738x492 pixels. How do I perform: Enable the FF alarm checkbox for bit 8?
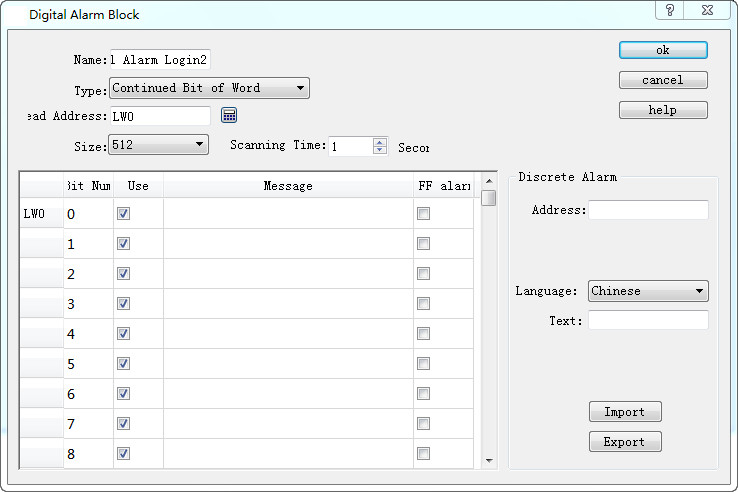423,453
